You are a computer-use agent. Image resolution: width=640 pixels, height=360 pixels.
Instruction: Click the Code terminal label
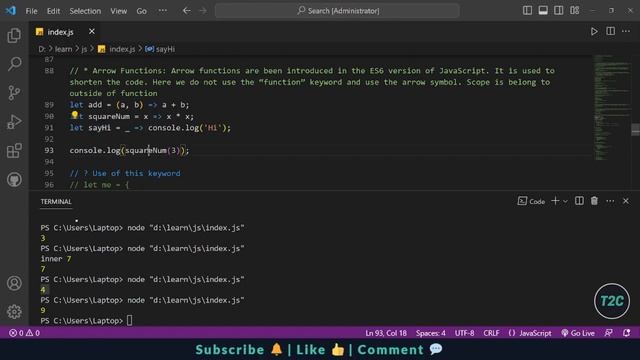[531, 201]
